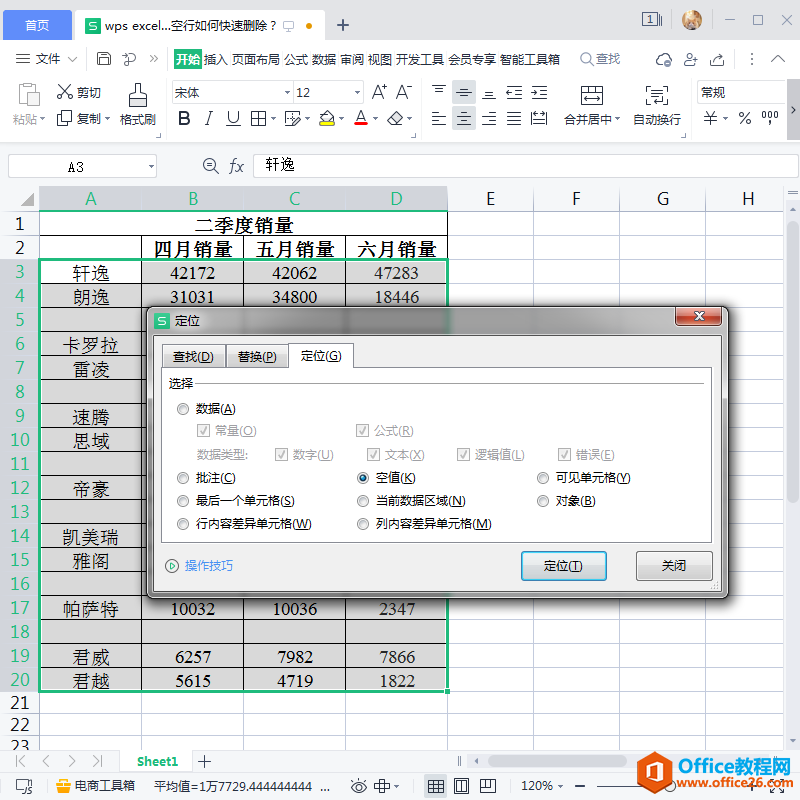Click the eraser clear format icon
800x800 pixels.
(395, 119)
